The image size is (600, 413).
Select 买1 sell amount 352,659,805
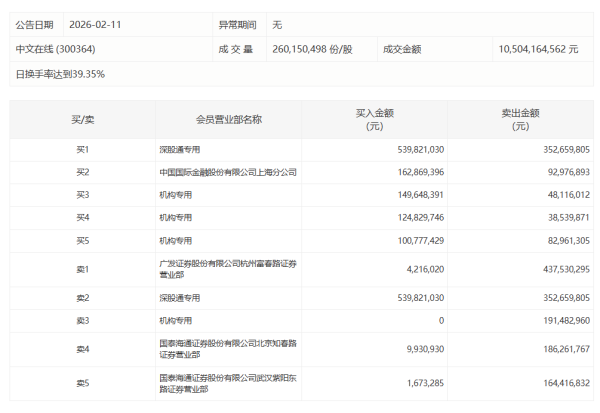click(x=566, y=150)
